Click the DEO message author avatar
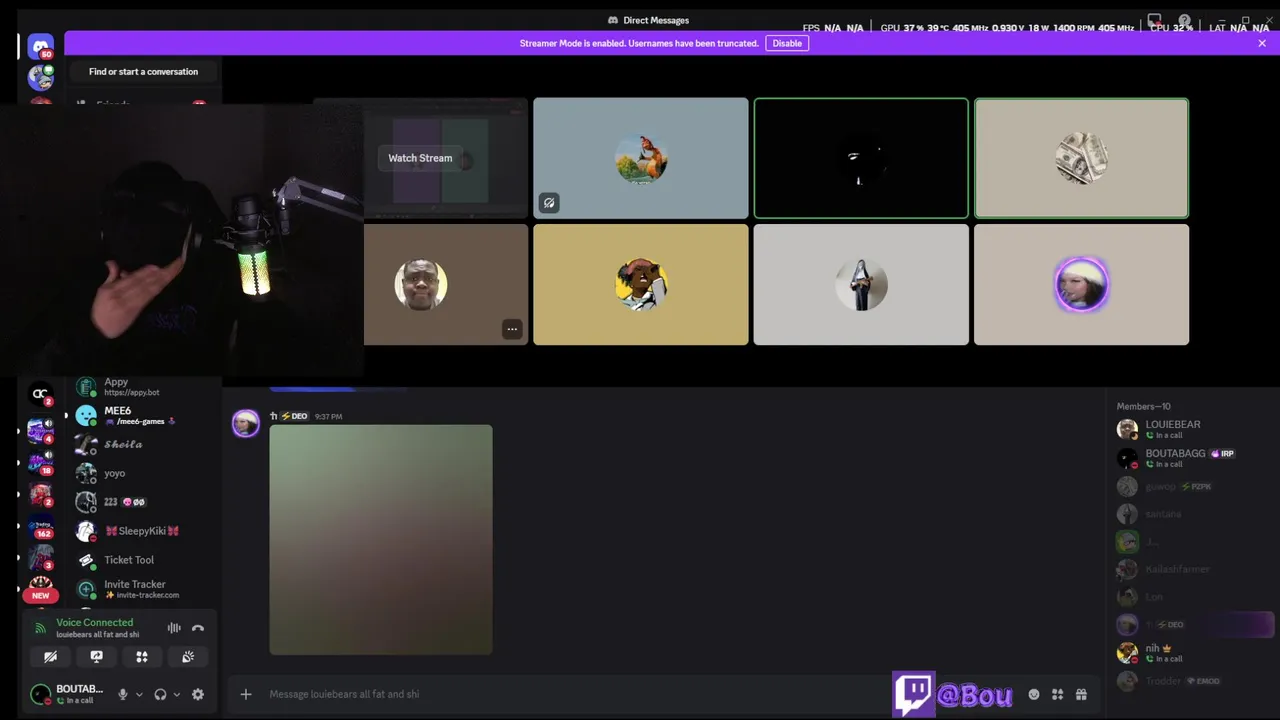1280x720 pixels. [246, 423]
